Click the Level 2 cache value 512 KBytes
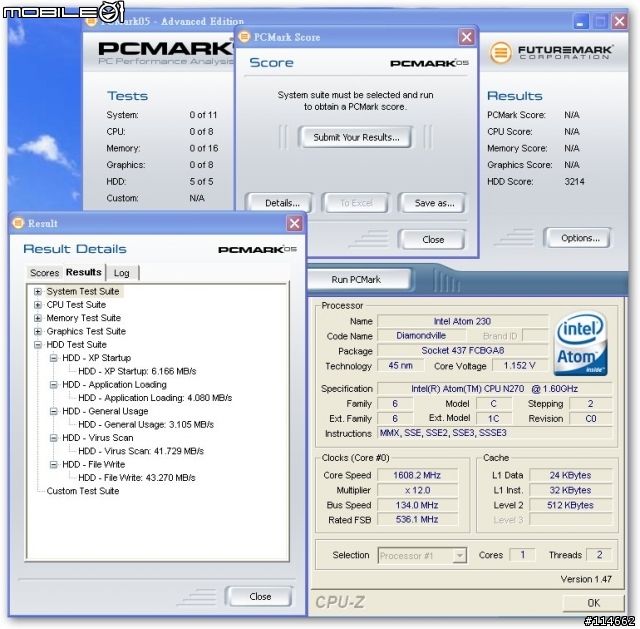The height and width of the screenshot is (629, 640). (571, 505)
